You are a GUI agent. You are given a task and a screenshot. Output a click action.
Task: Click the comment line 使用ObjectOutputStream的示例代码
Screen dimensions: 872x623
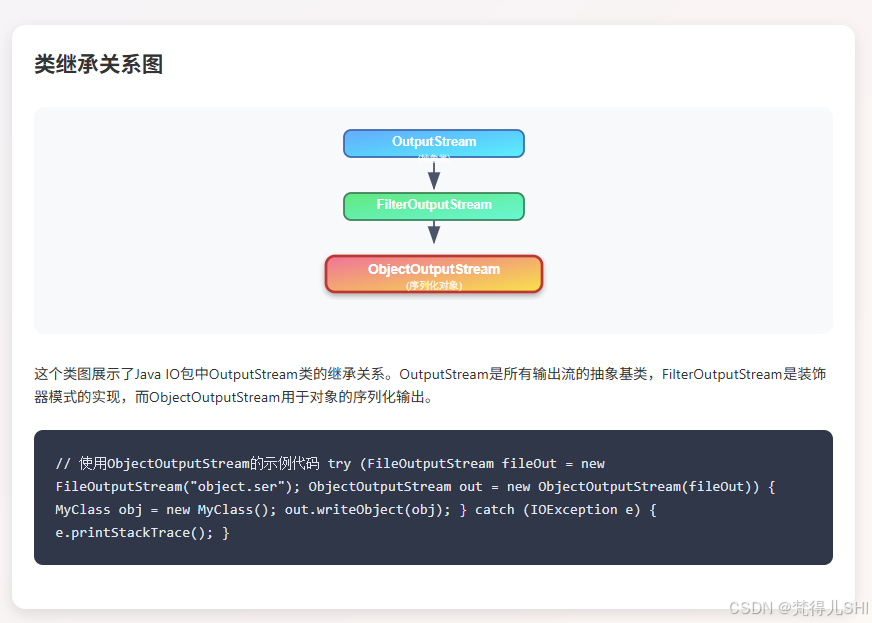(x=187, y=463)
